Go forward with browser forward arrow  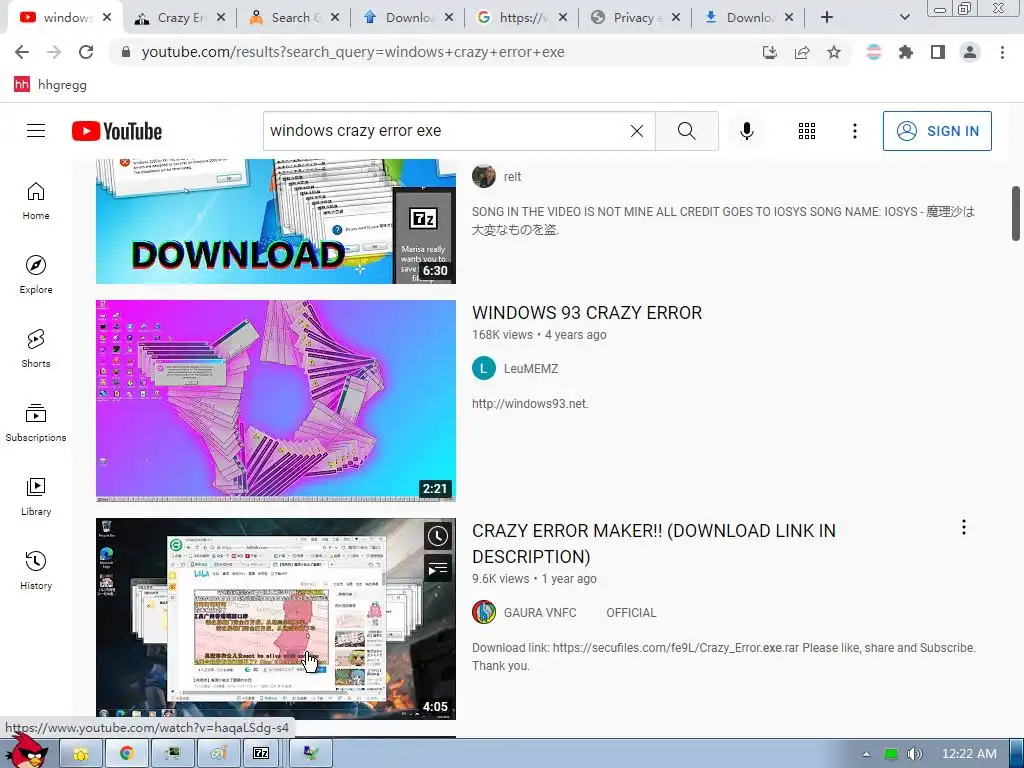(x=54, y=52)
